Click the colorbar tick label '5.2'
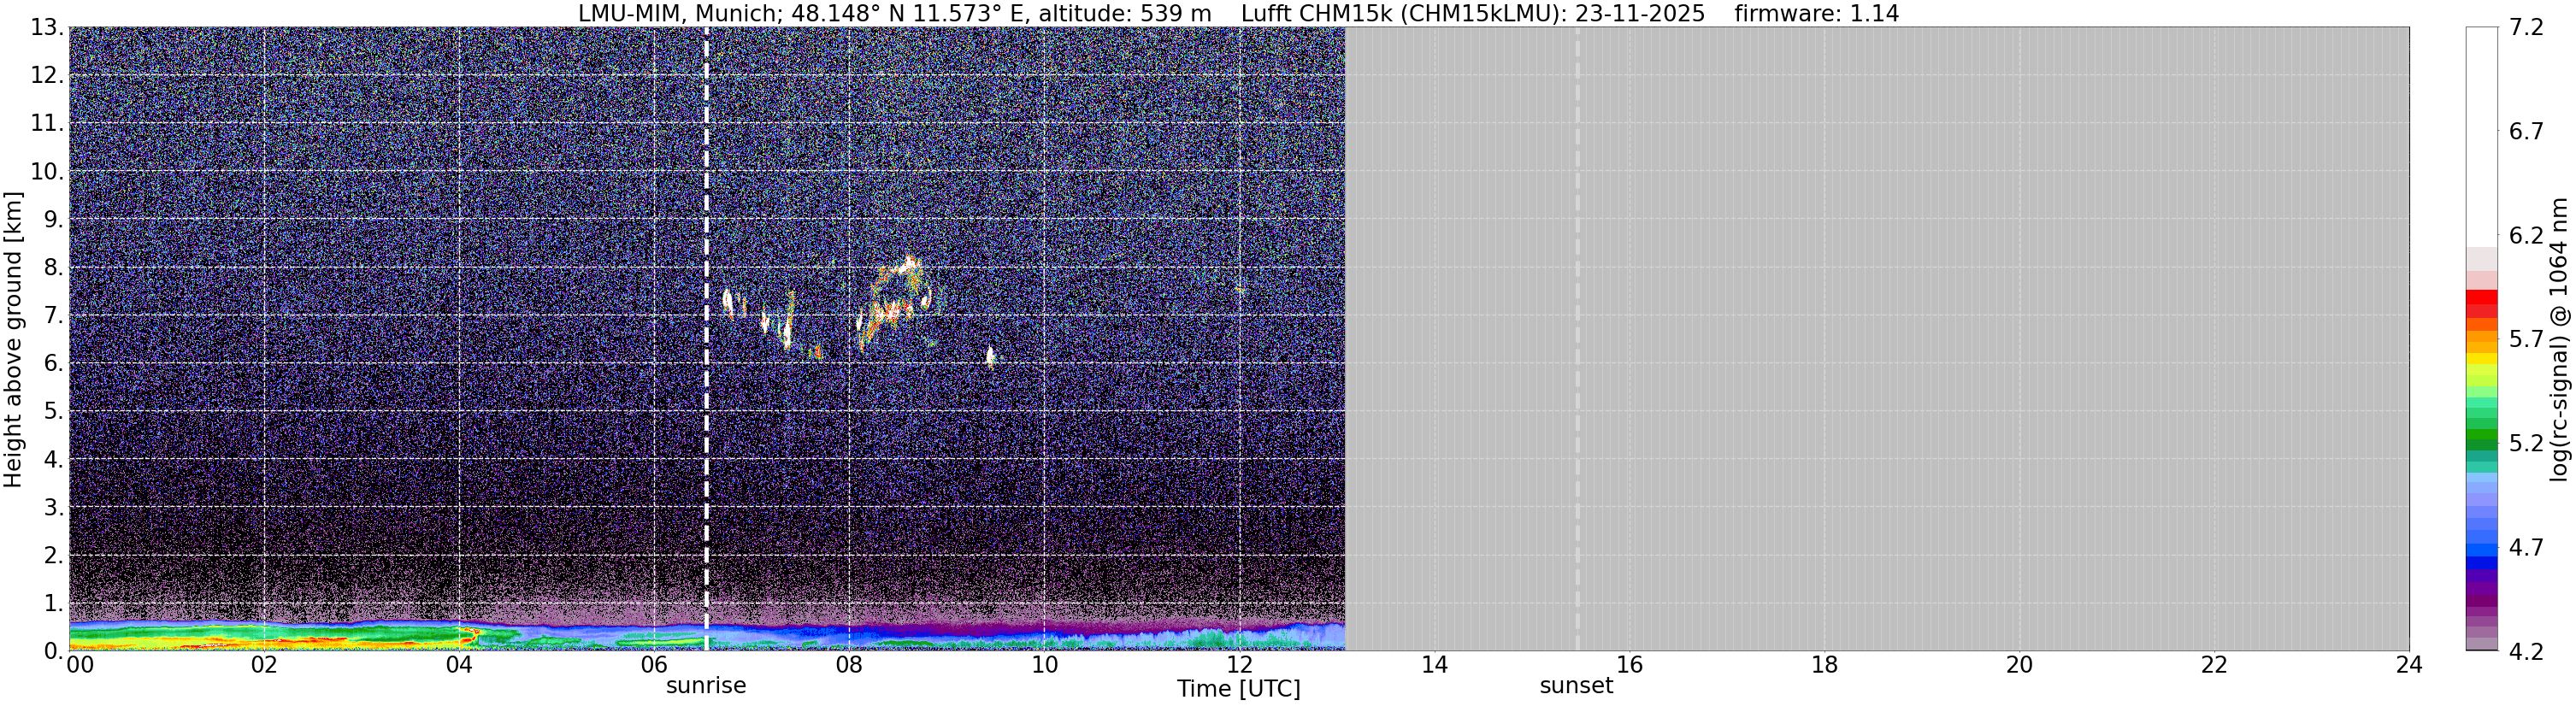Viewport: 2576px width, 706px height. pos(2526,444)
